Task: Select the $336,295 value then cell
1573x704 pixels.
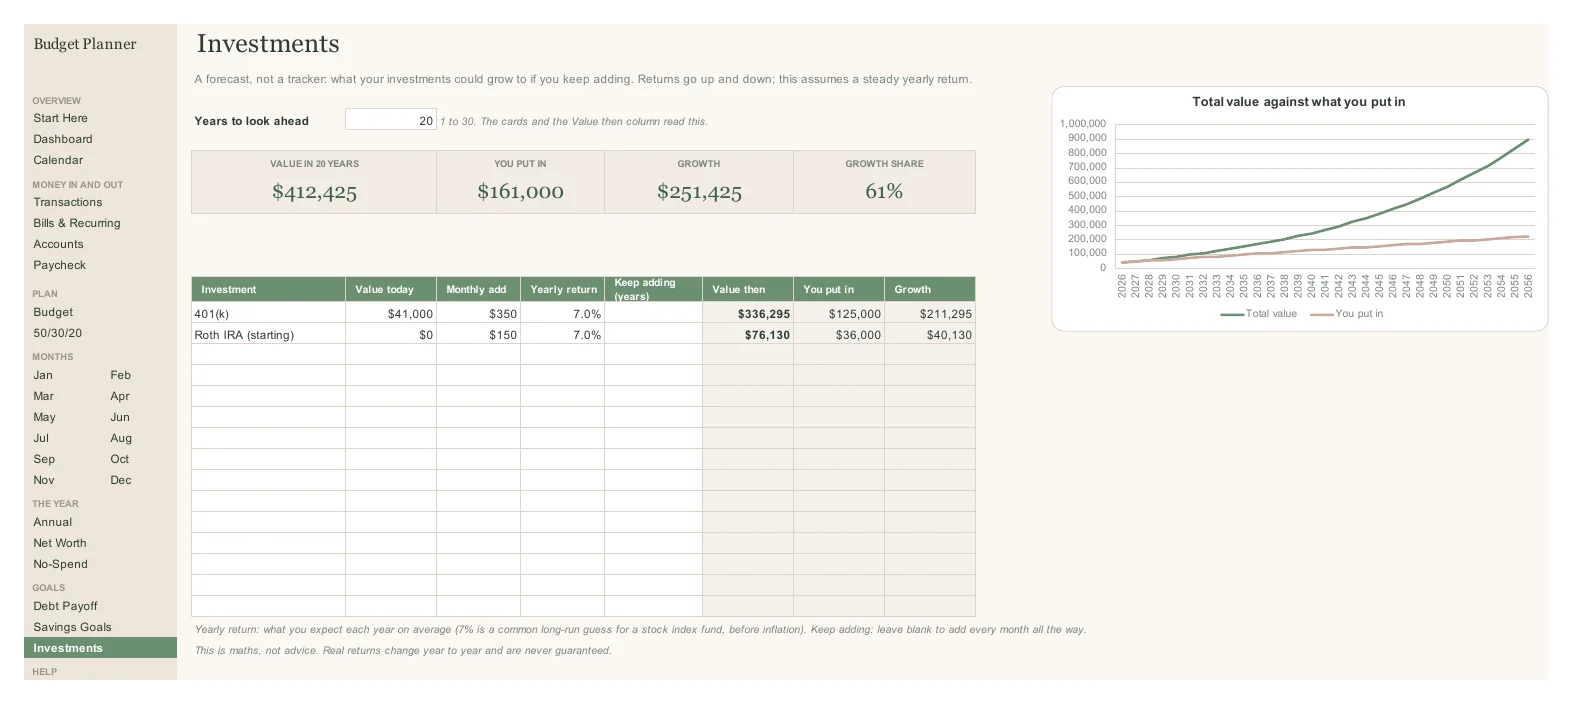Action: pos(748,314)
